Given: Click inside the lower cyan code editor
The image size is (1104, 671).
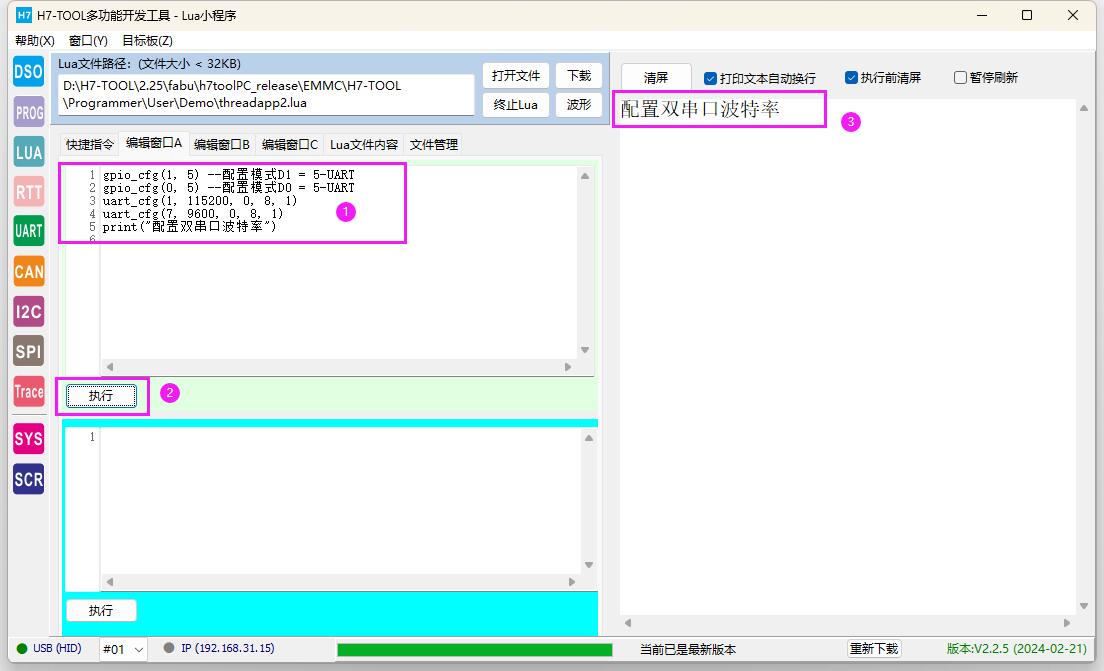Looking at the screenshot, I should click(339, 500).
